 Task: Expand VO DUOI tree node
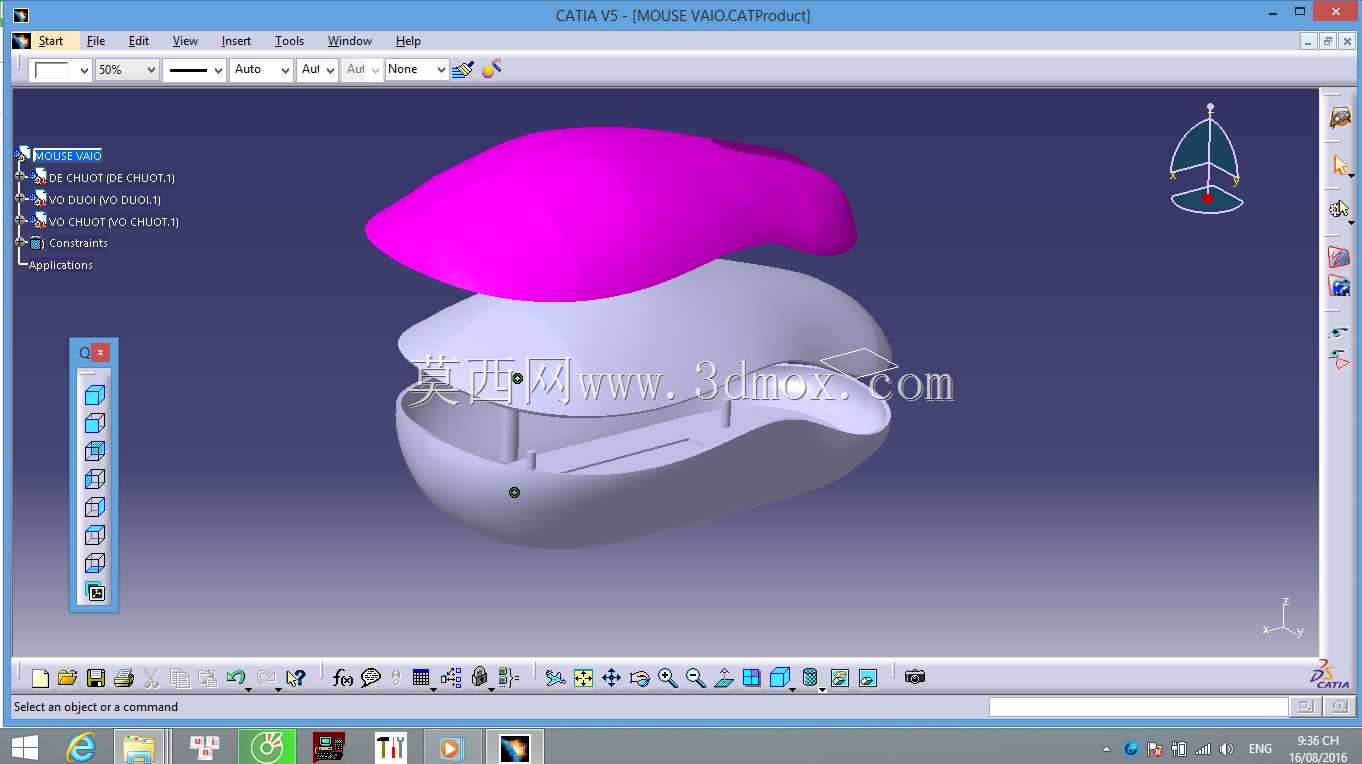point(20,199)
